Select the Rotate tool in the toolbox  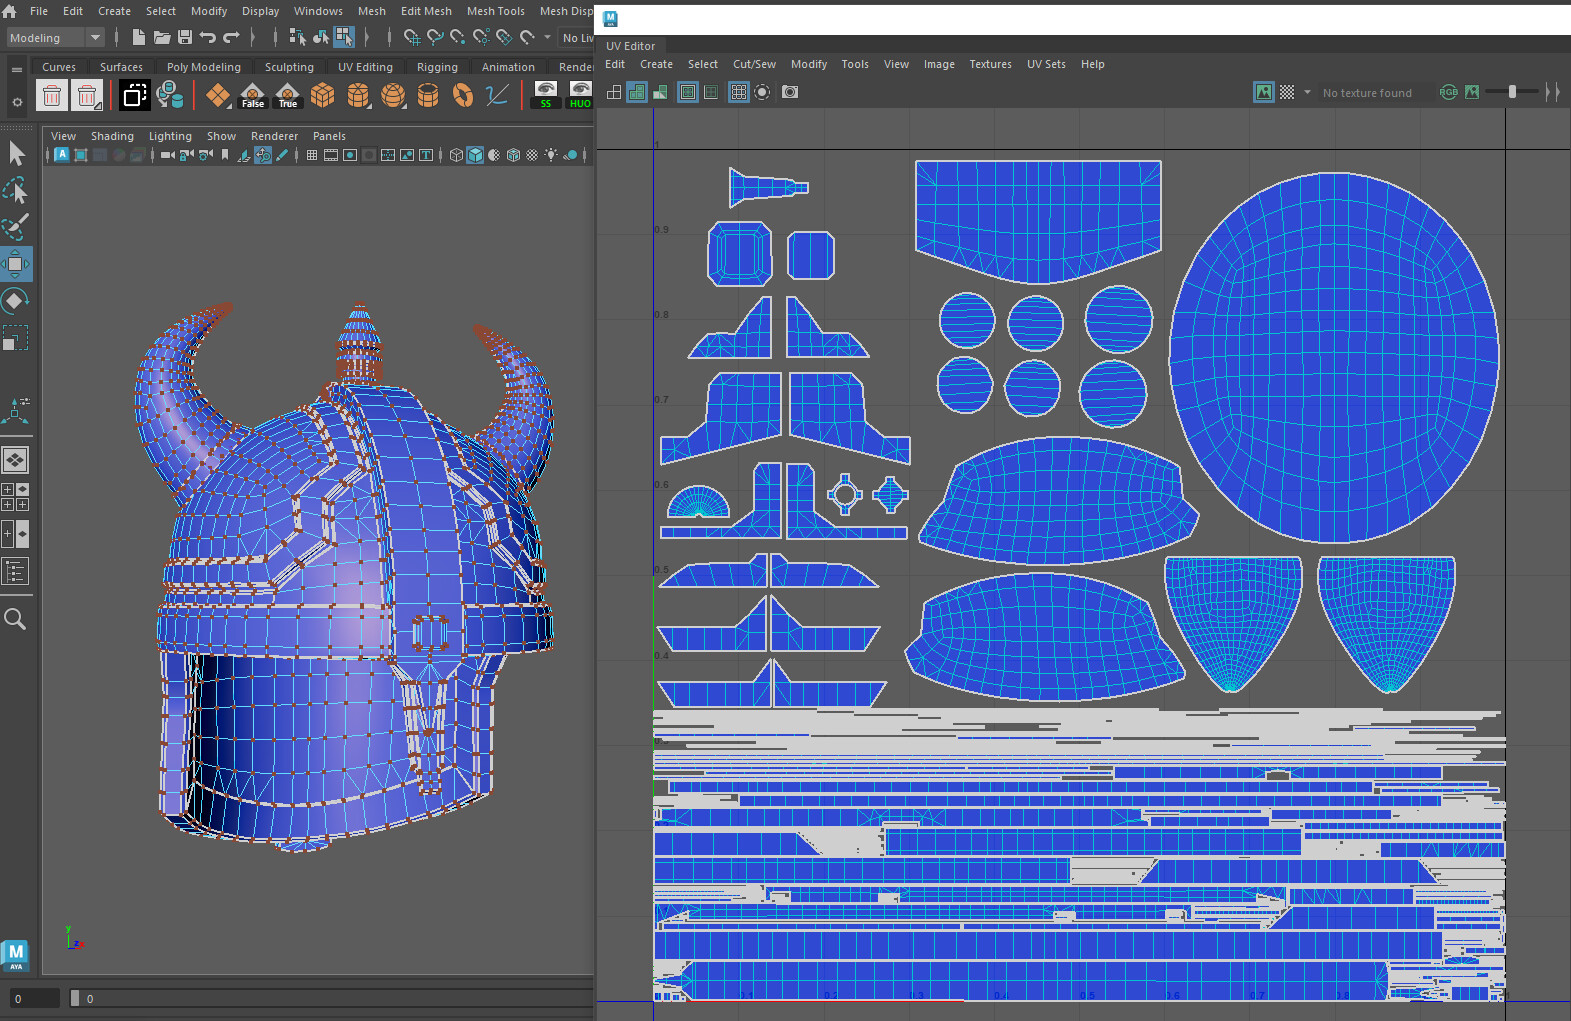click(x=16, y=301)
